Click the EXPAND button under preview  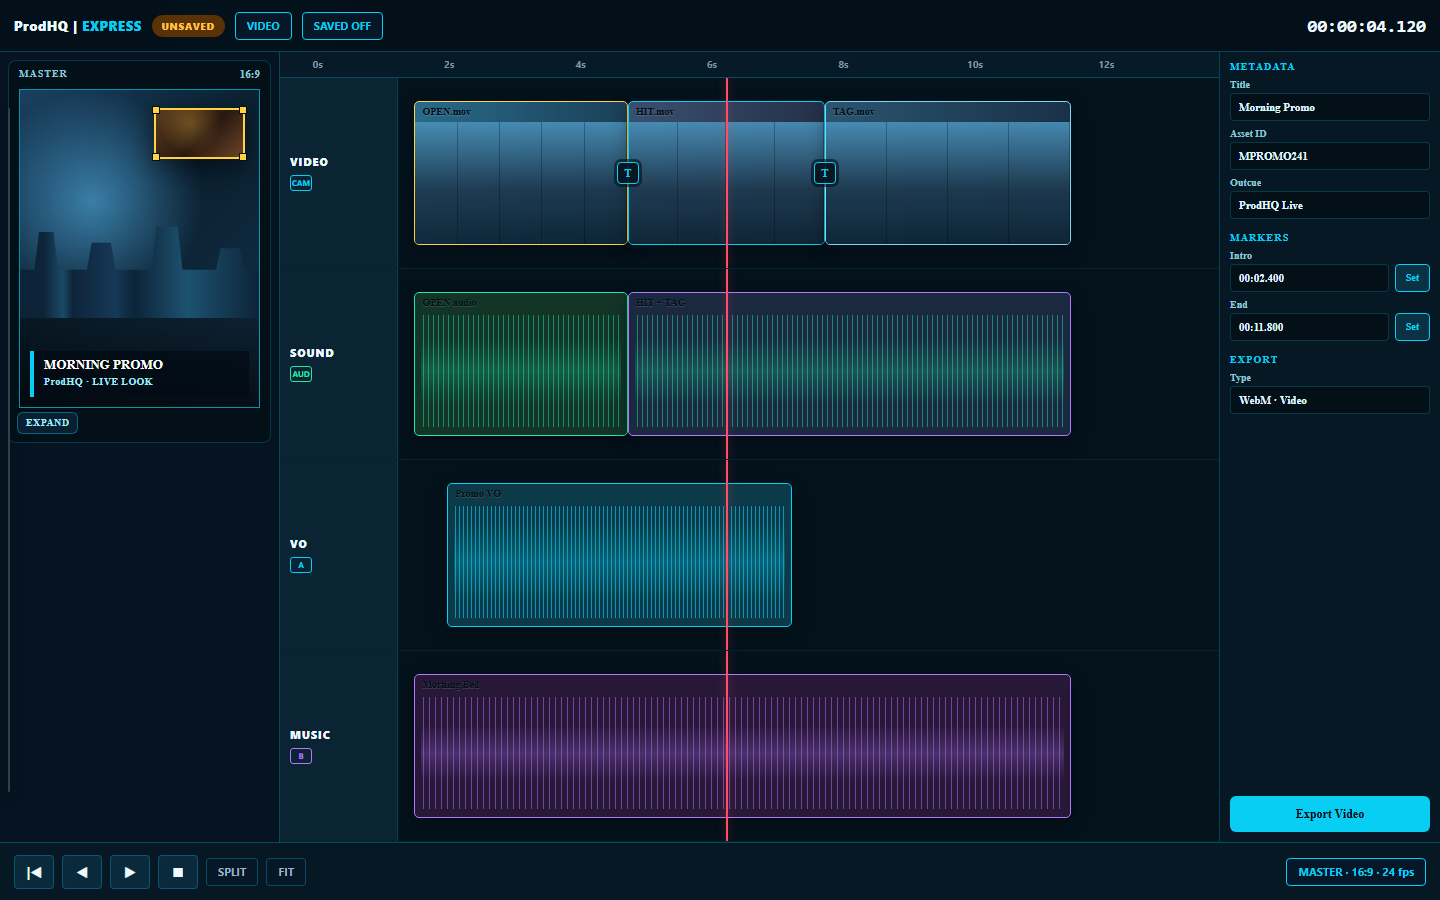[47, 422]
